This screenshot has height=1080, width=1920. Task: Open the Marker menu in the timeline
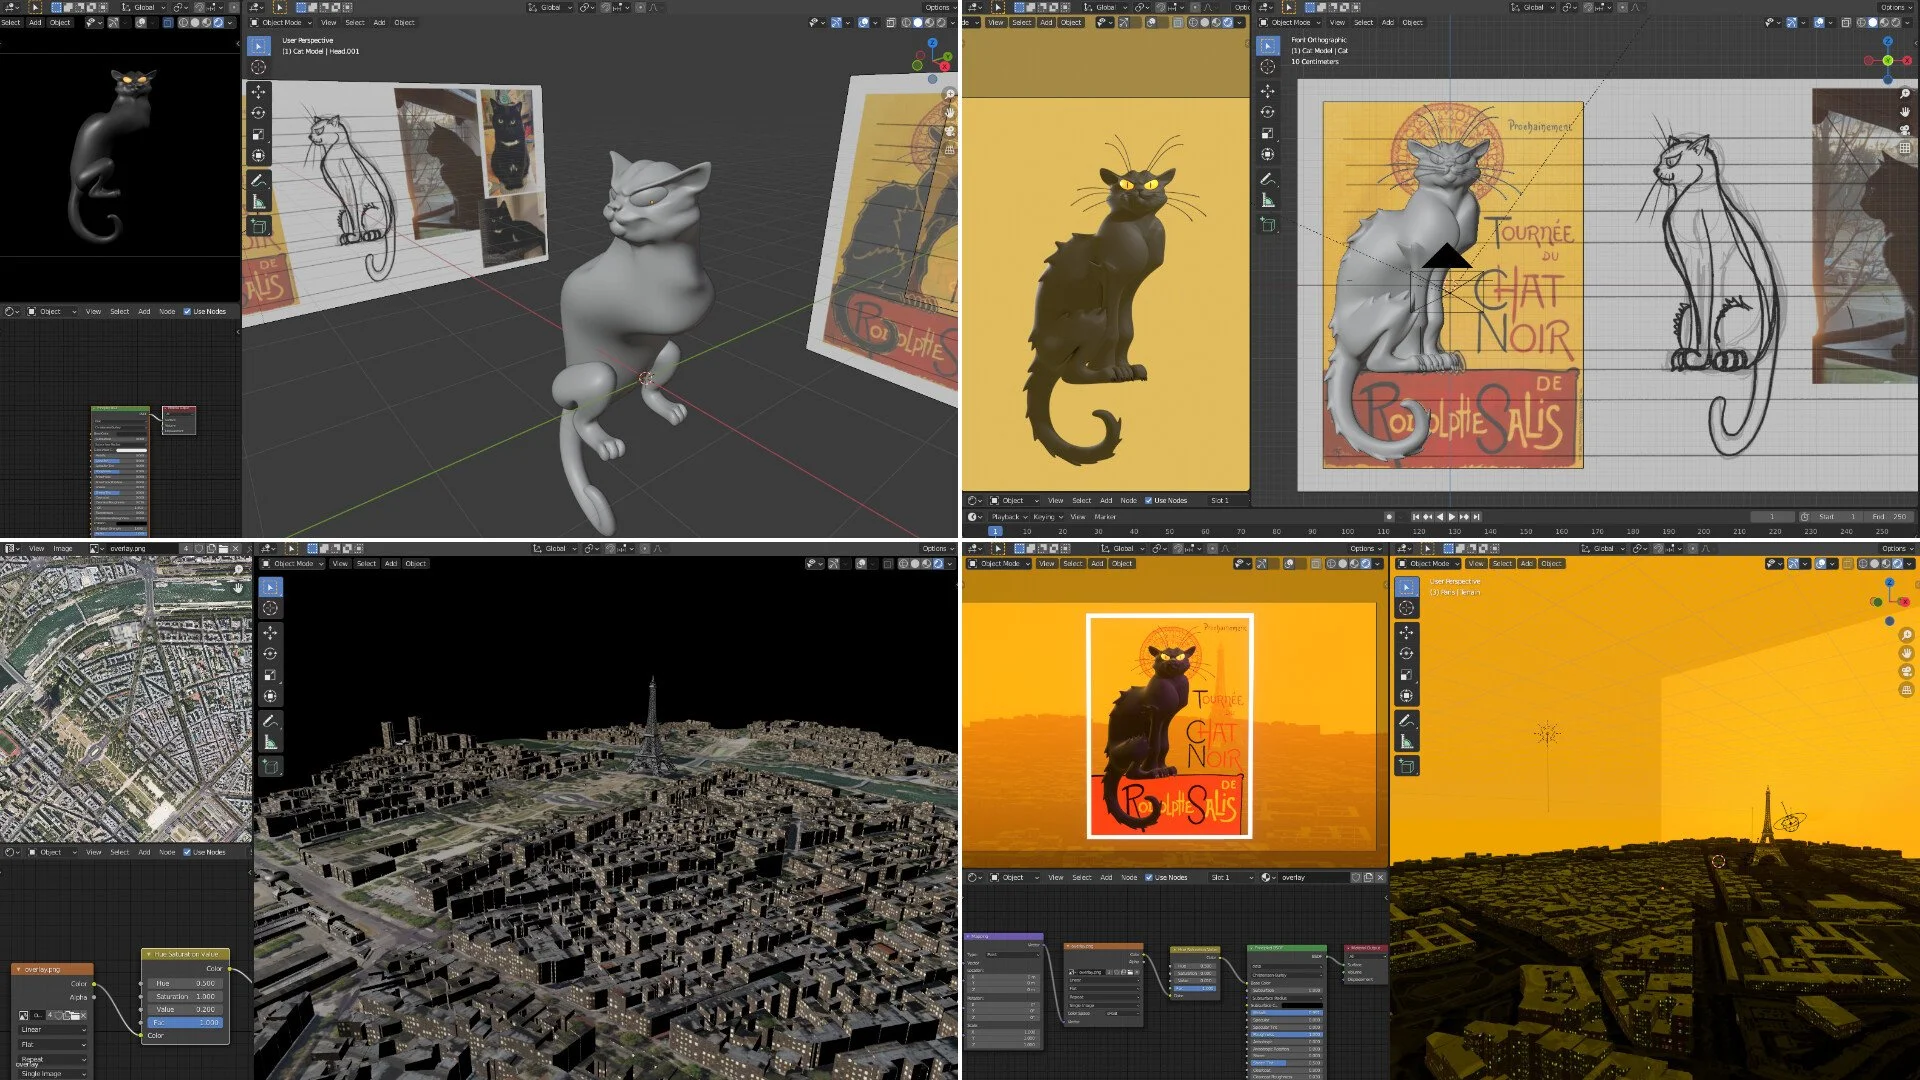pos(1104,517)
